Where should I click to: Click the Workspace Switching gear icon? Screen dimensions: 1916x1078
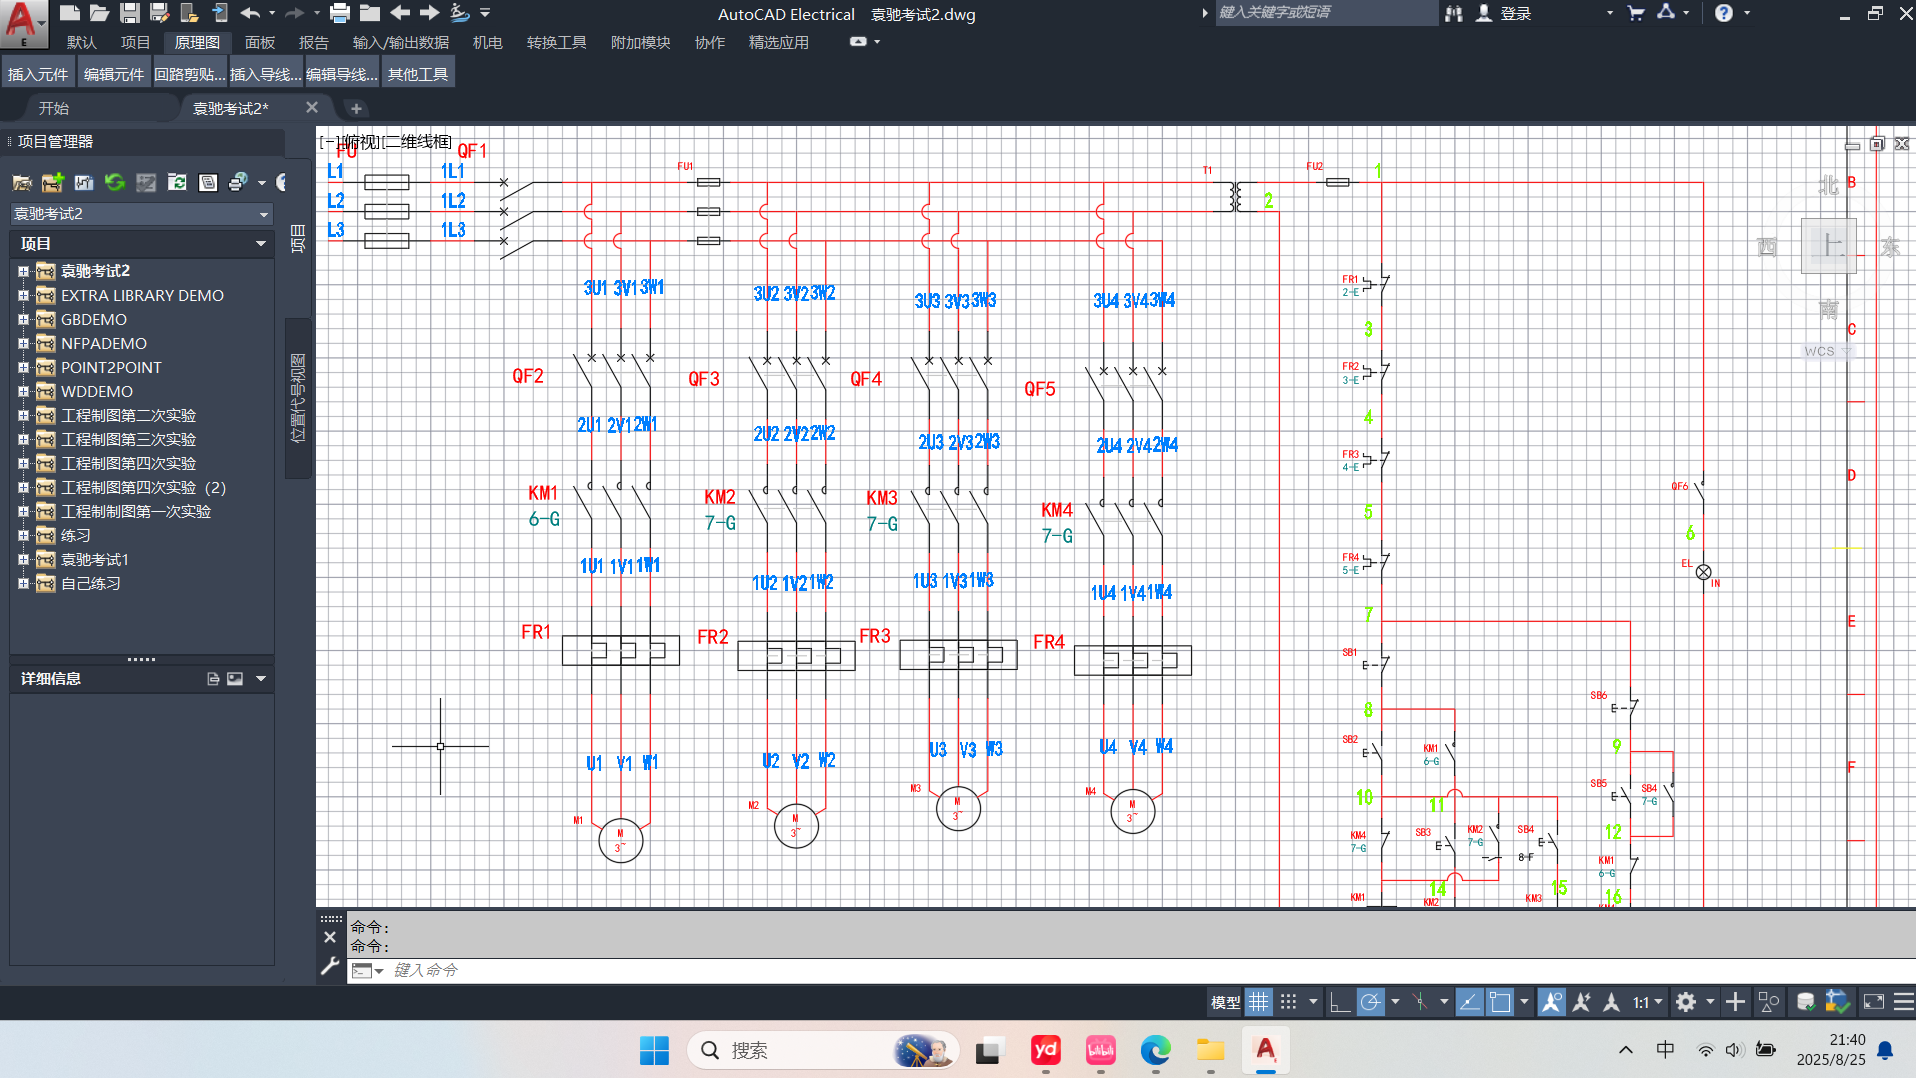[1686, 1002]
